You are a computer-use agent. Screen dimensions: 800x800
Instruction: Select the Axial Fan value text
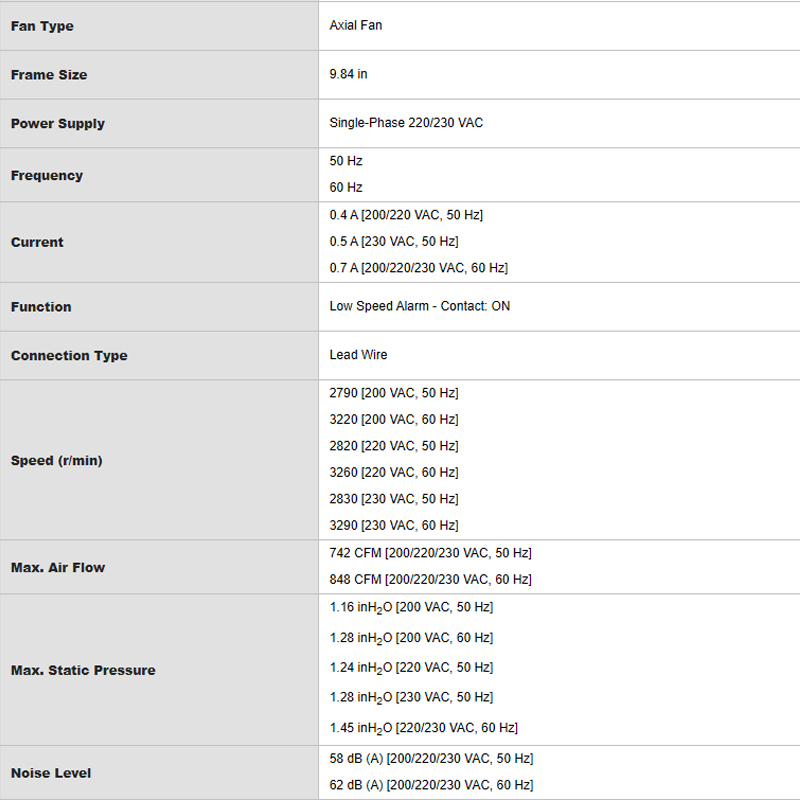click(x=356, y=25)
